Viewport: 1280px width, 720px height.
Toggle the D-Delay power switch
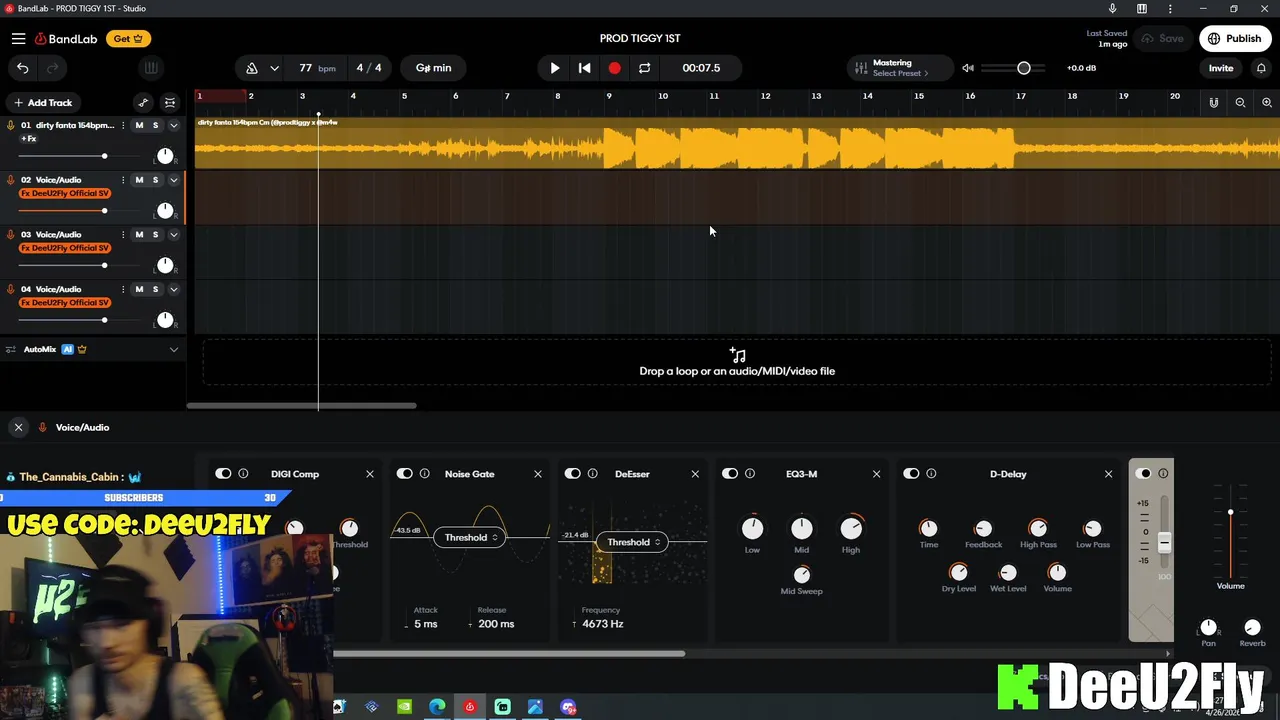tap(911, 474)
